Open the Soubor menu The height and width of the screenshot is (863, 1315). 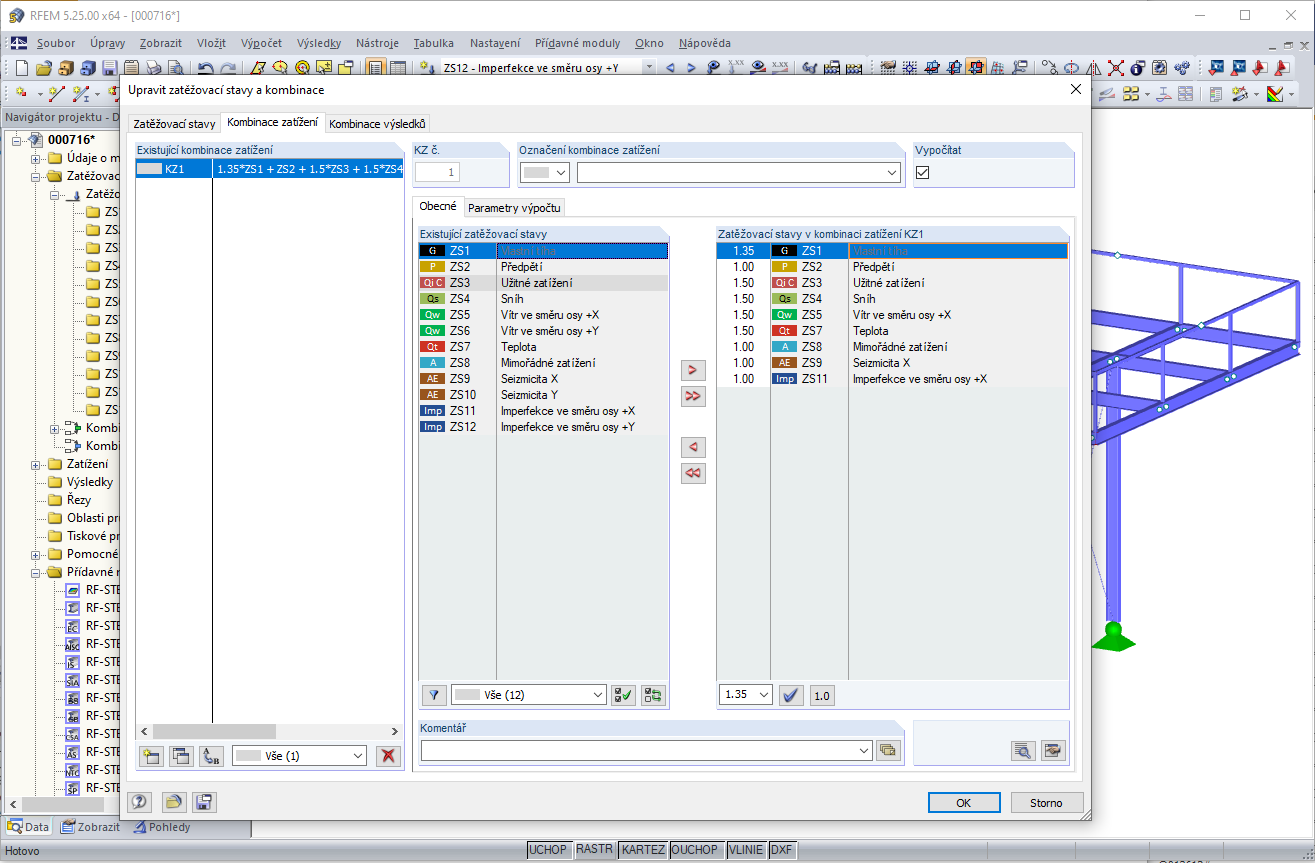[x=56, y=43]
